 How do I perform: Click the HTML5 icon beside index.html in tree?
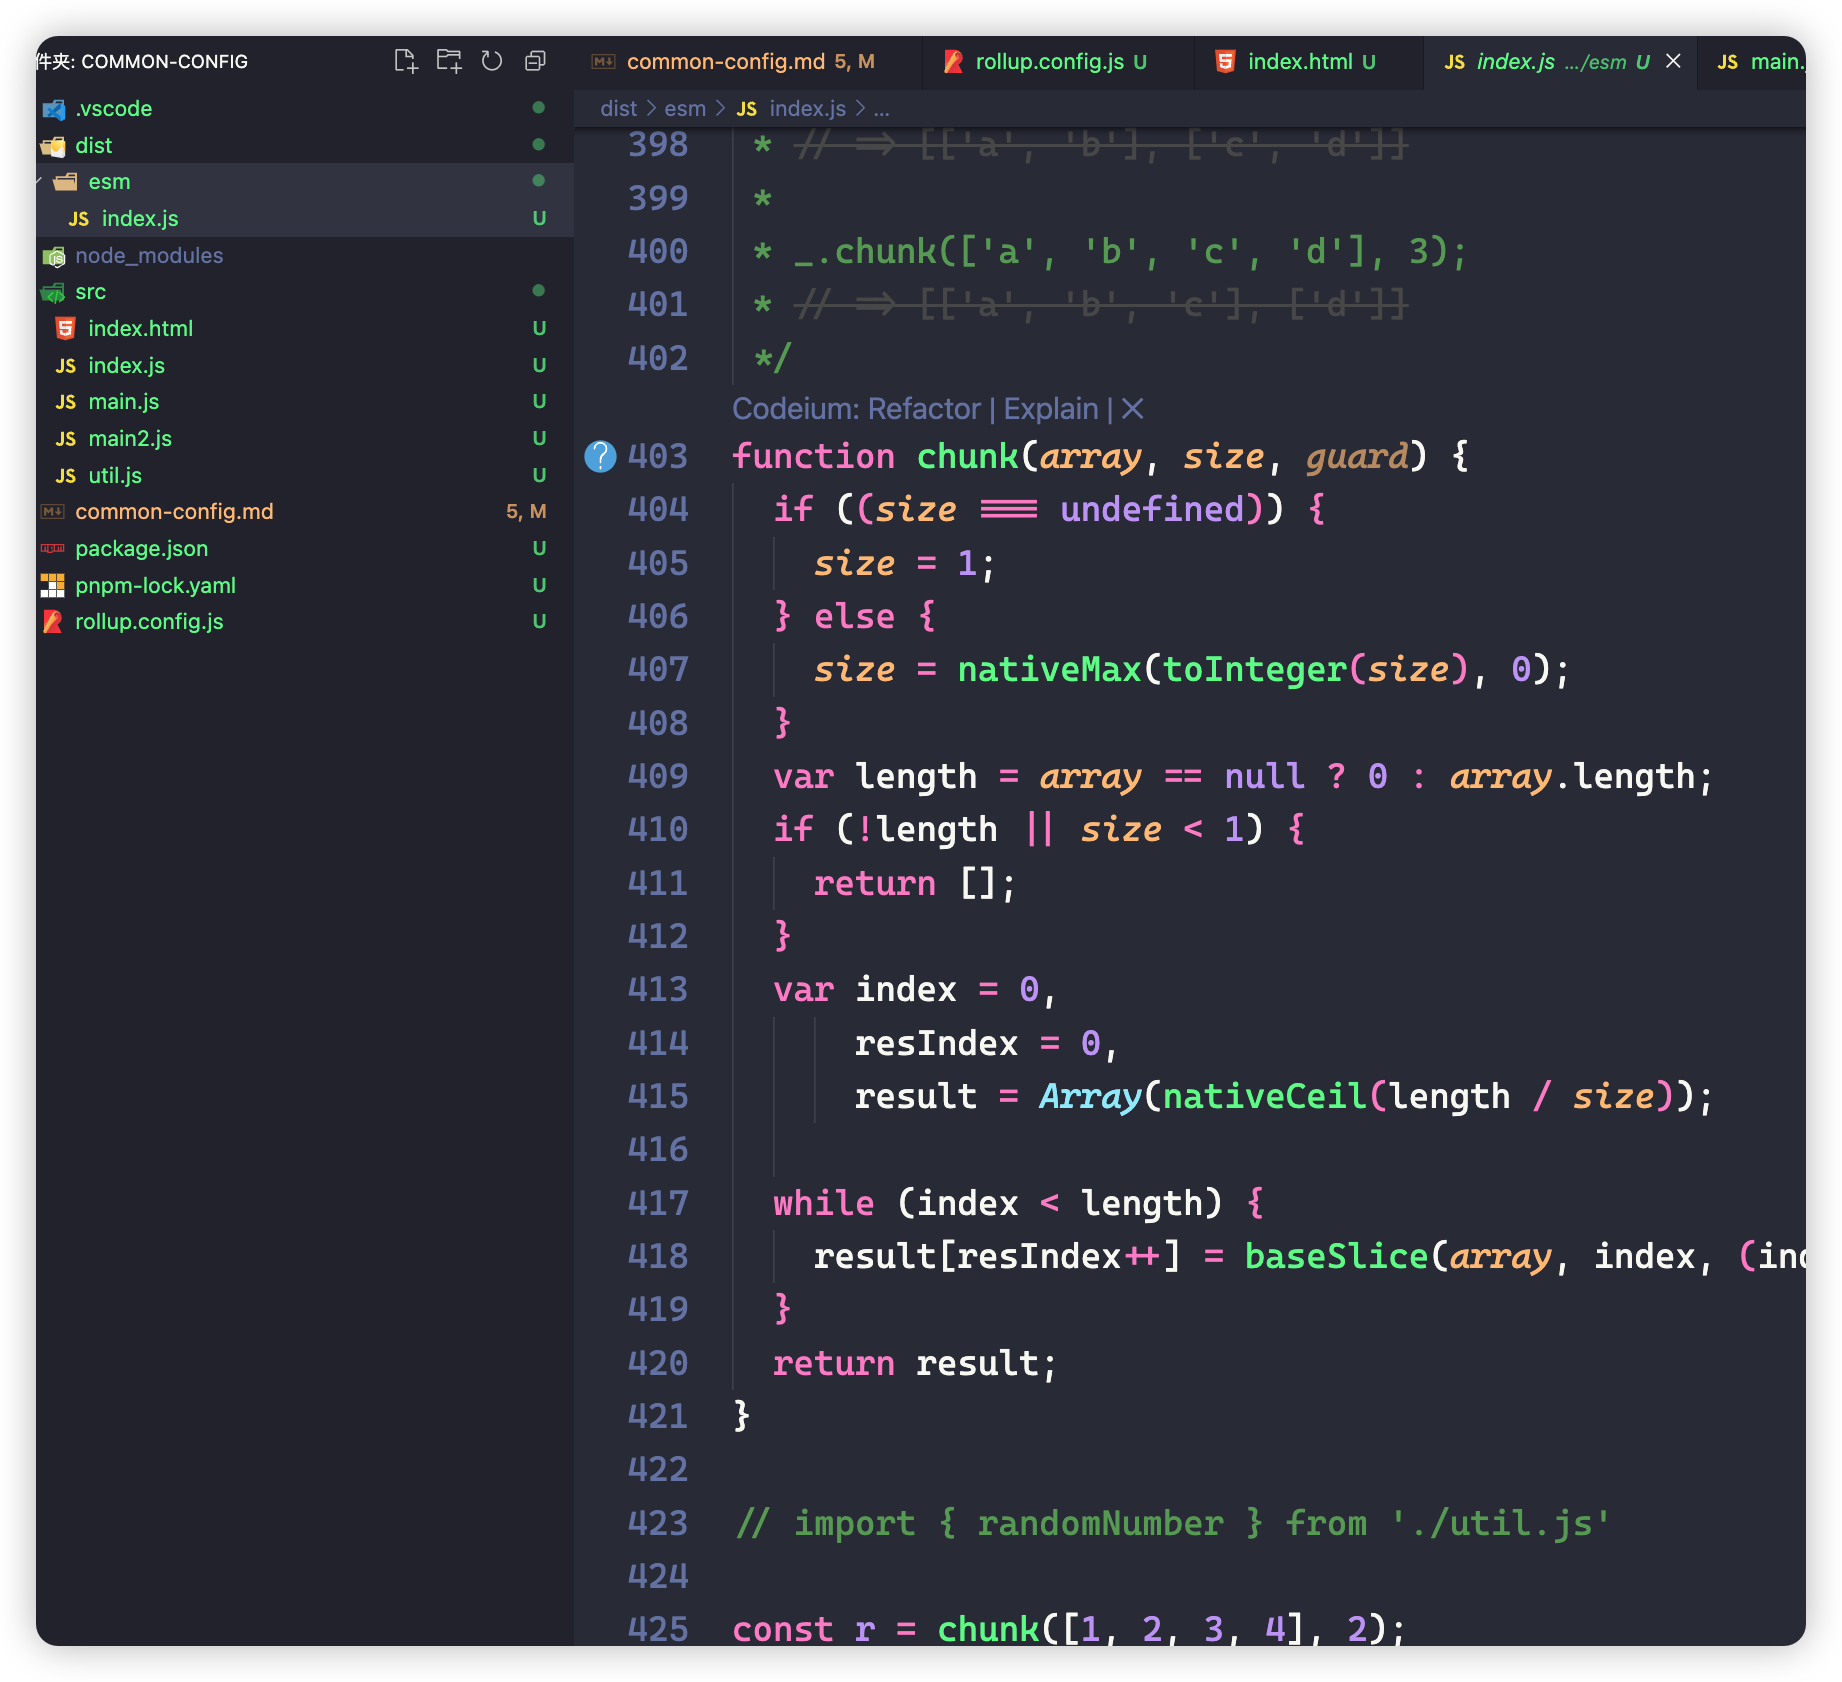(66, 328)
